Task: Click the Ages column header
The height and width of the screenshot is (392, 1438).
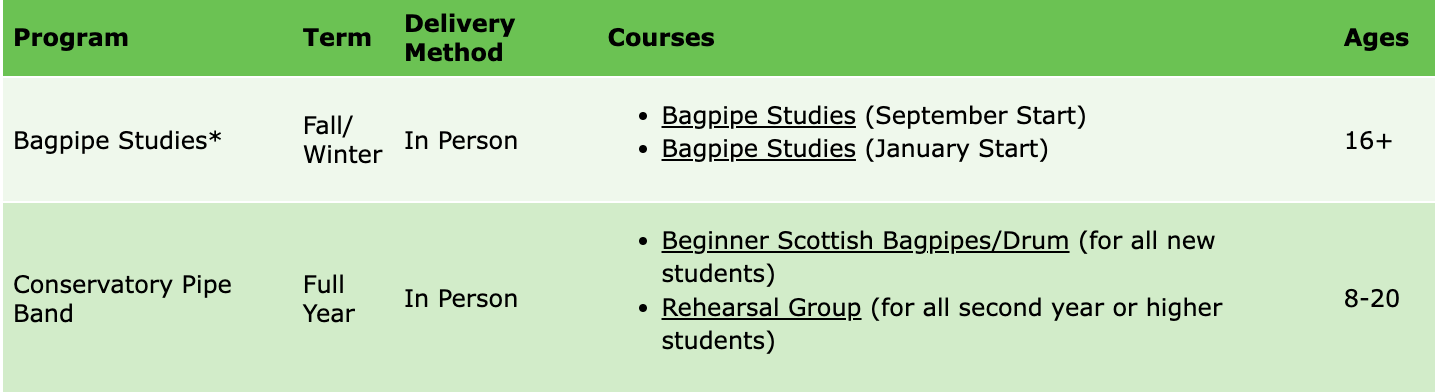Action: [1376, 38]
